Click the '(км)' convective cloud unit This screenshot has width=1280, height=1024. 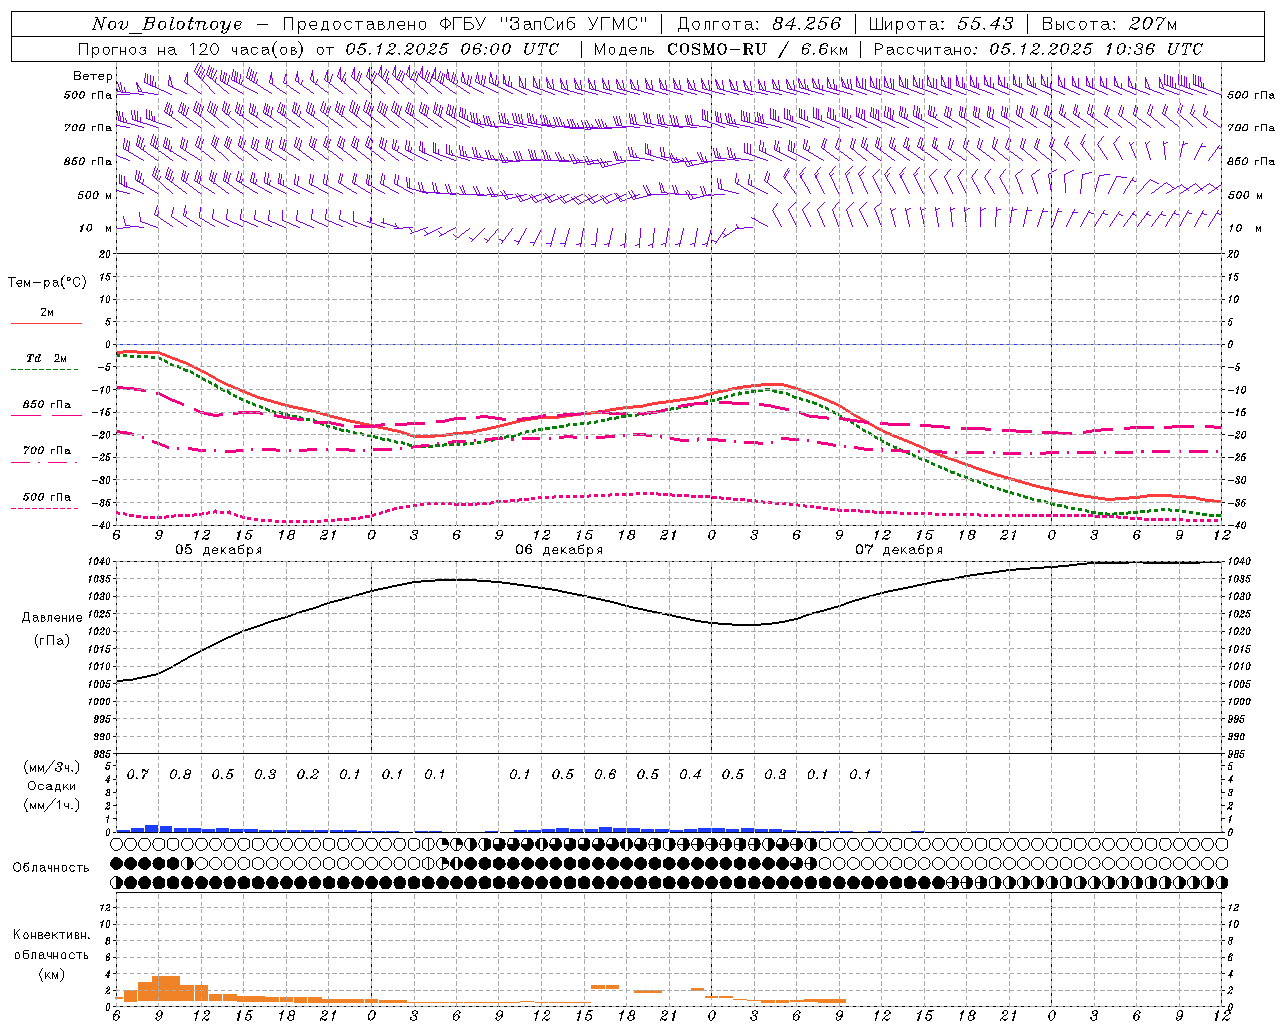click(x=52, y=974)
